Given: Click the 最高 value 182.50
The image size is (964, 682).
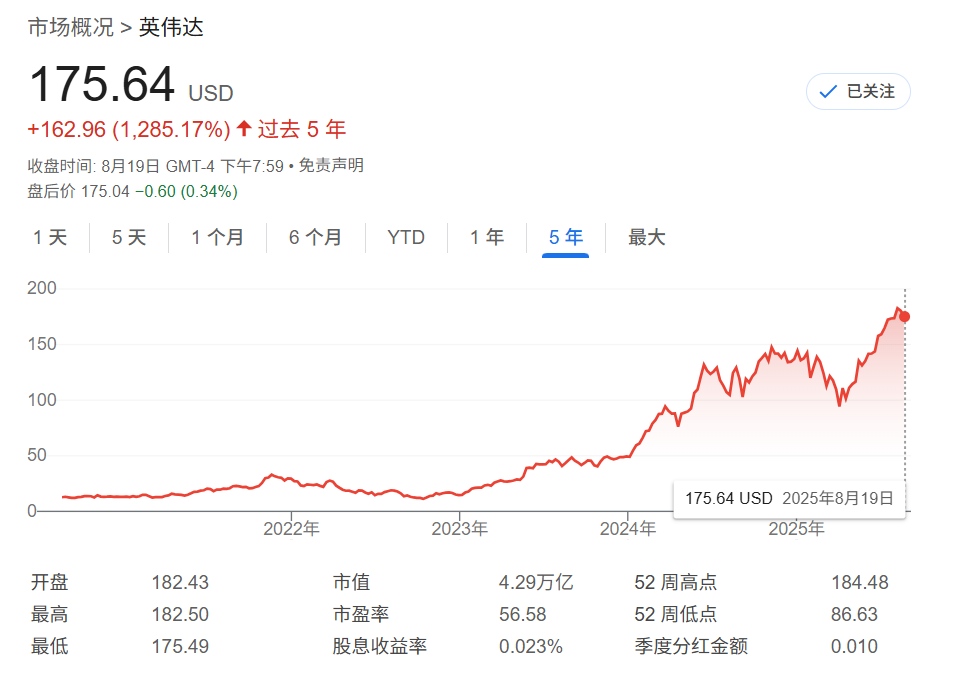Looking at the screenshot, I should tap(180, 614).
